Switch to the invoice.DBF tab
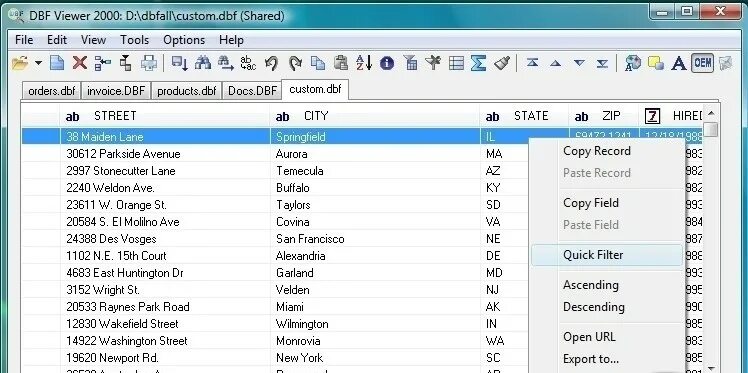 (115, 91)
